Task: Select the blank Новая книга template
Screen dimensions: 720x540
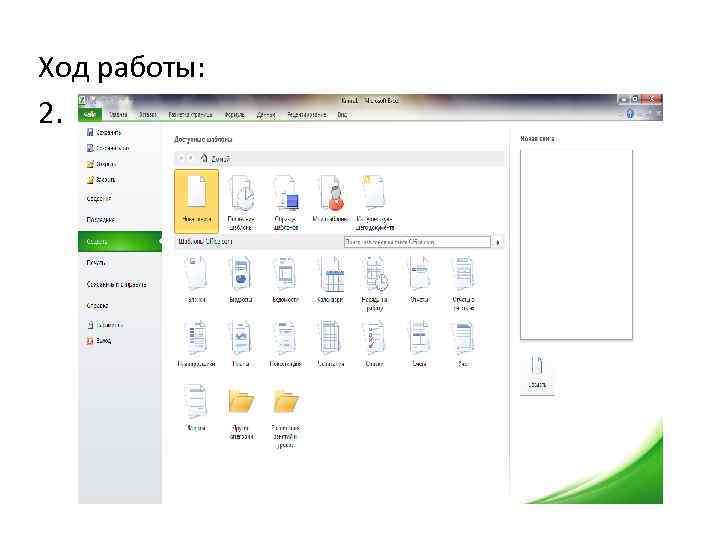Action: click(x=197, y=201)
